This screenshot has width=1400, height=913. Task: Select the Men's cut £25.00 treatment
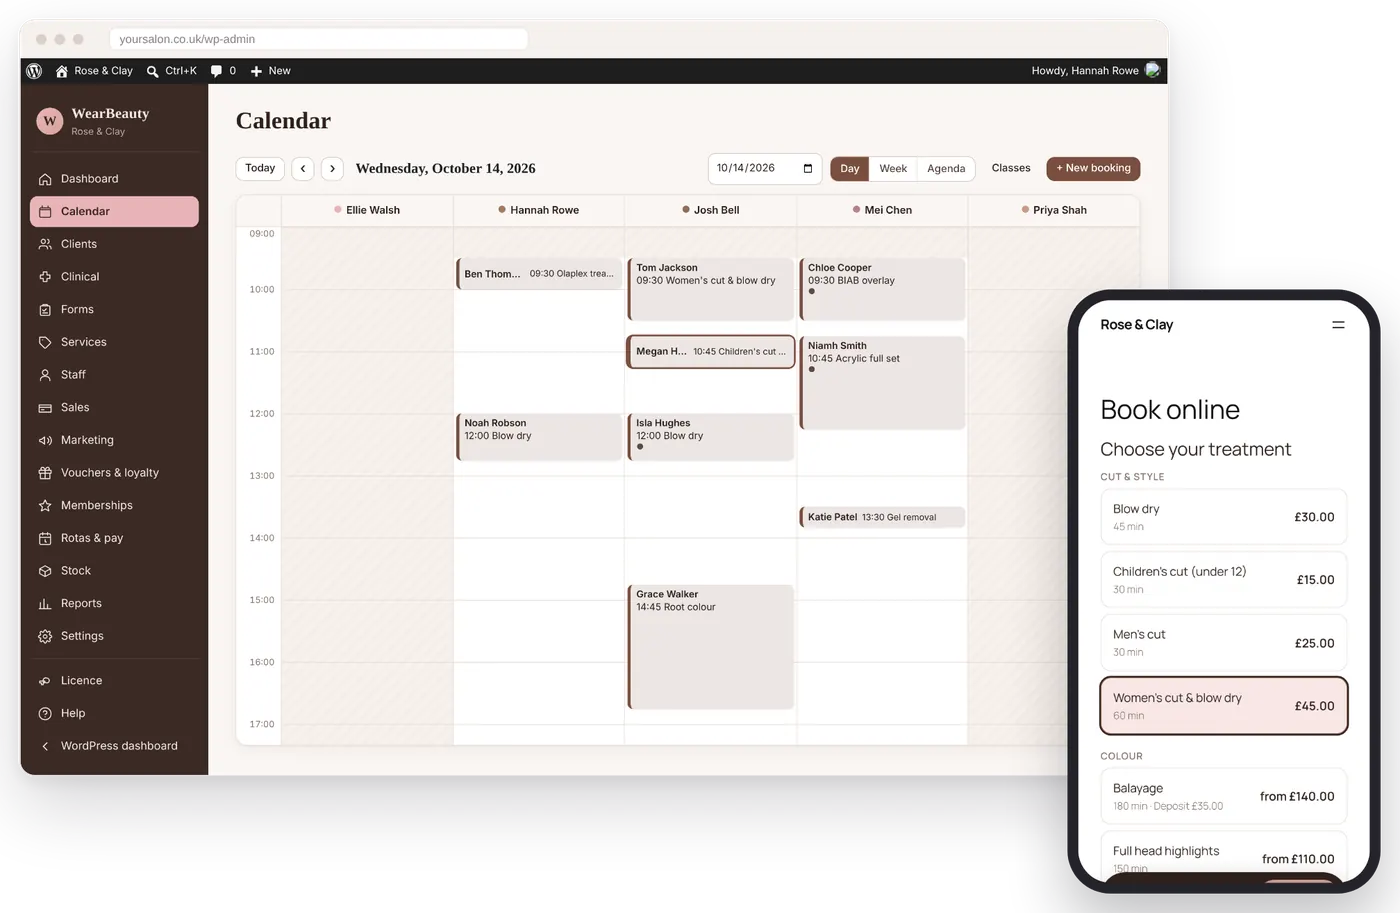(1224, 643)
